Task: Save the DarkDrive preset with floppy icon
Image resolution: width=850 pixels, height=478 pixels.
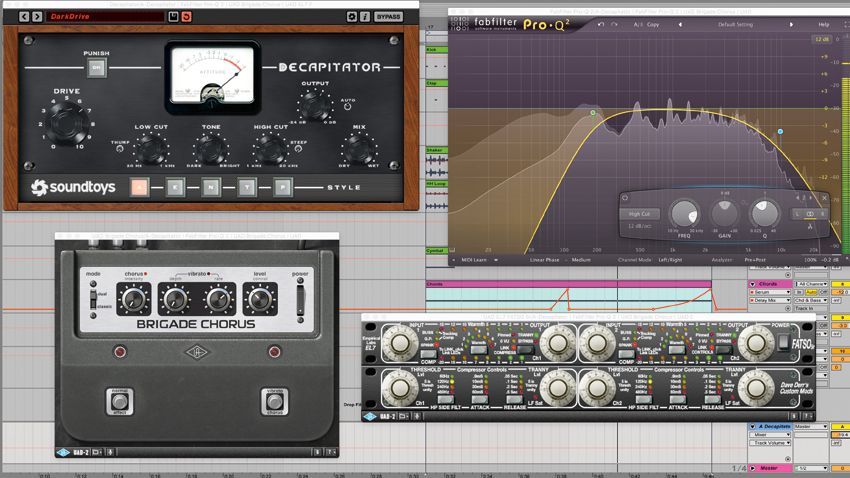Action: 173,17
